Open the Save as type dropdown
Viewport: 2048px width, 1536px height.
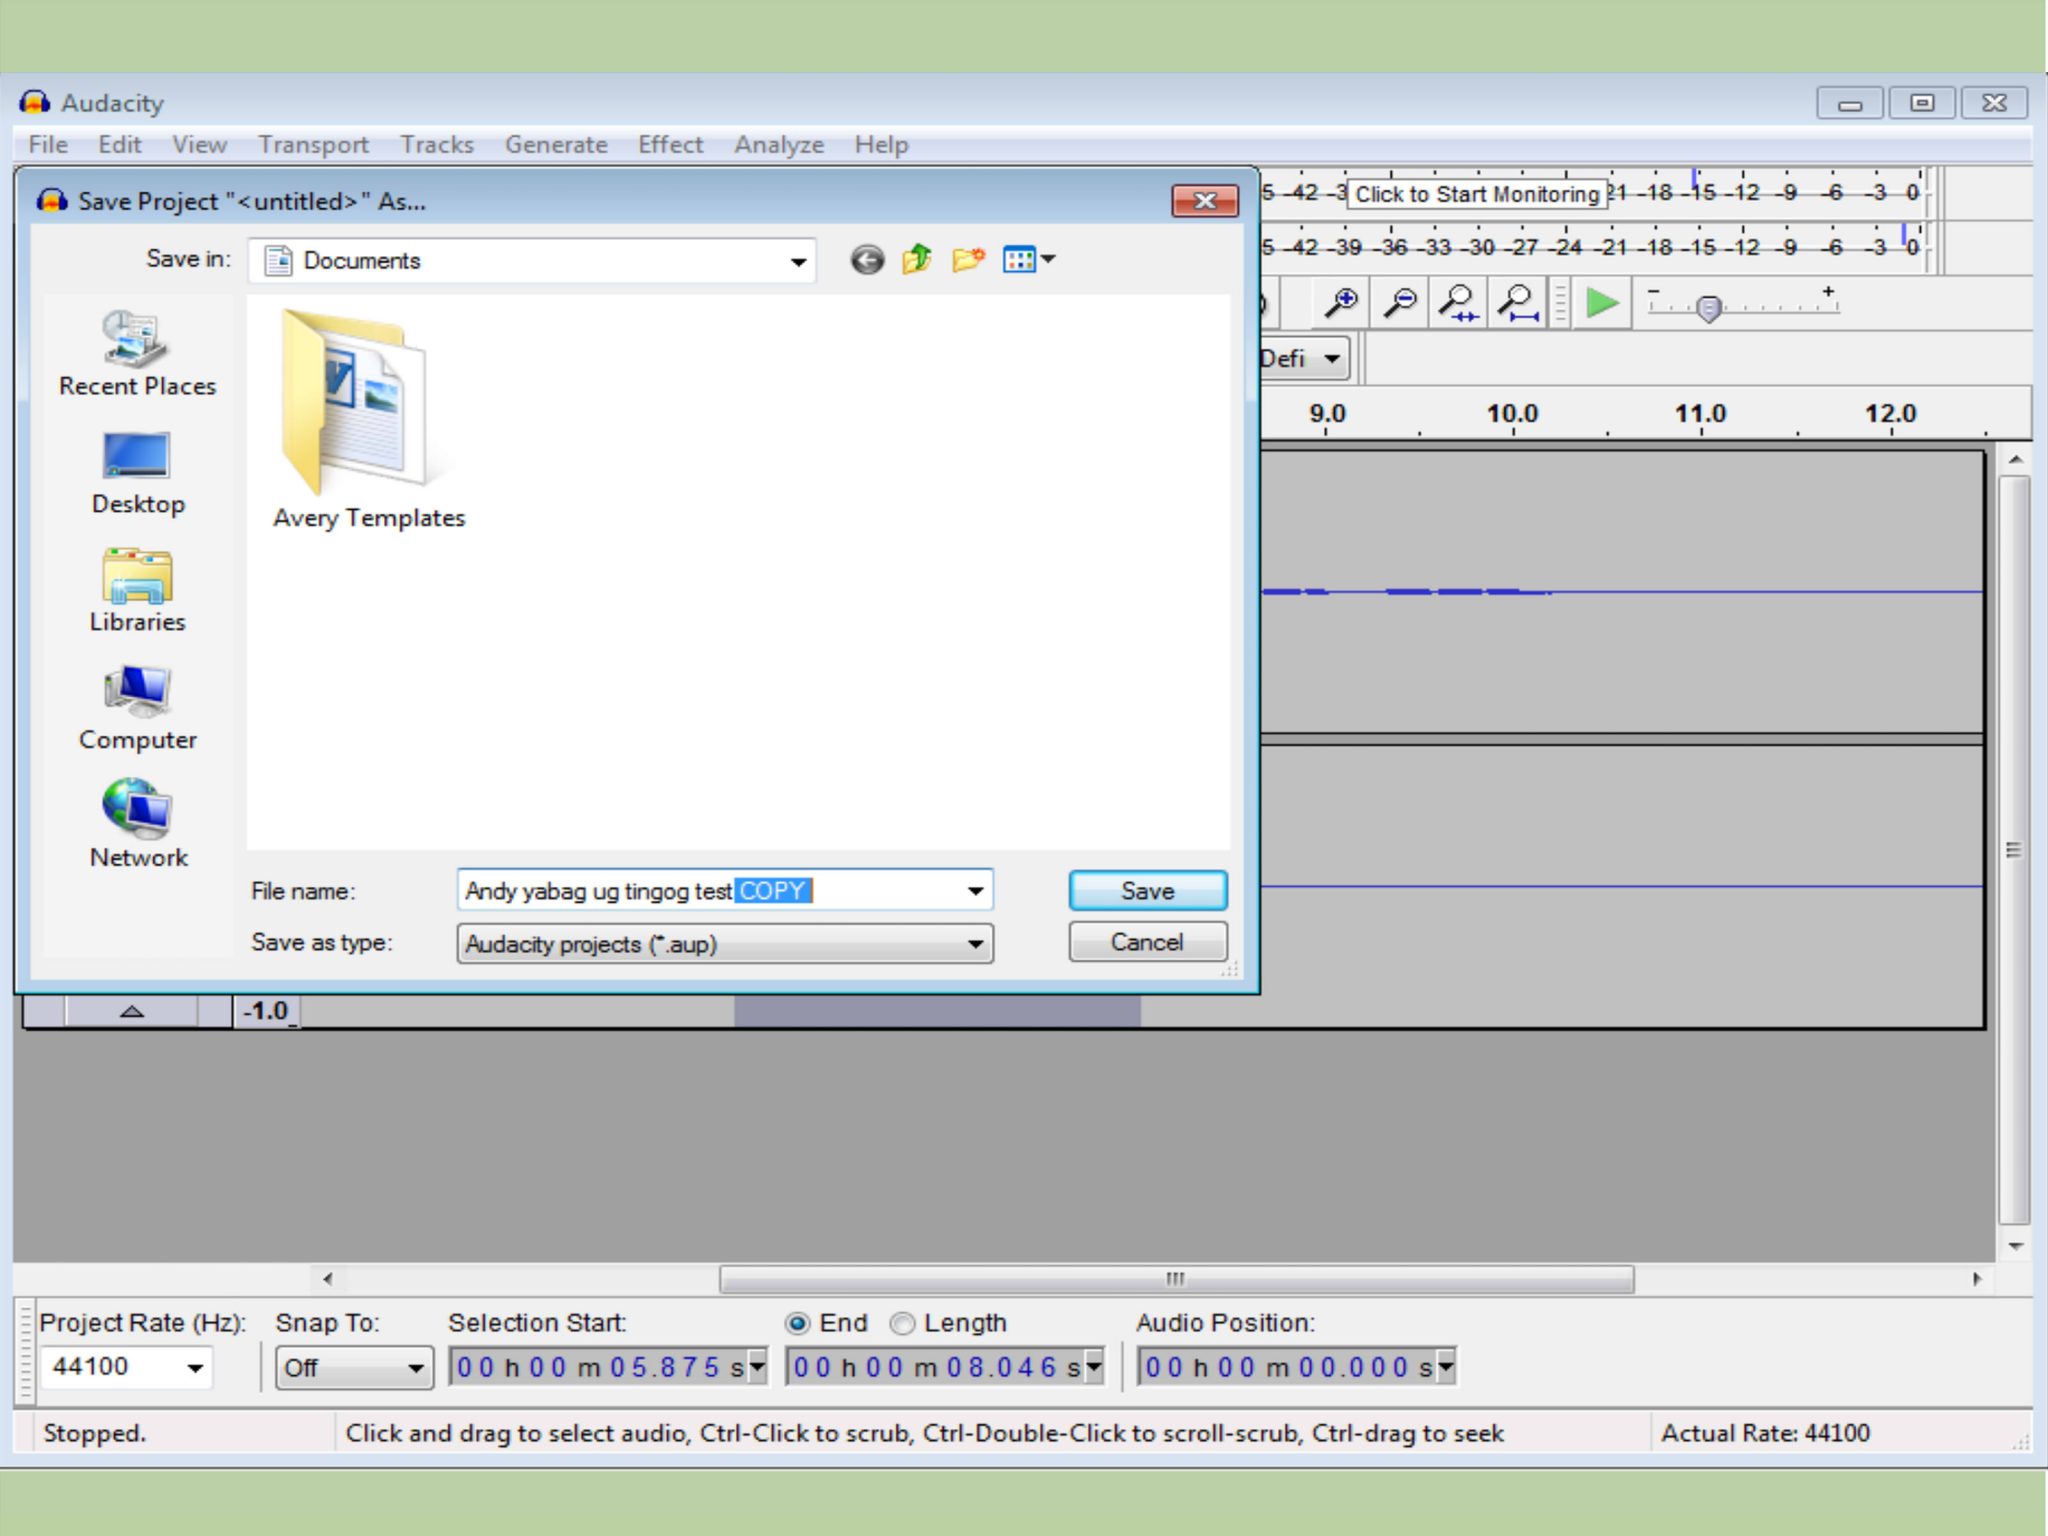(x=974, y=944)
